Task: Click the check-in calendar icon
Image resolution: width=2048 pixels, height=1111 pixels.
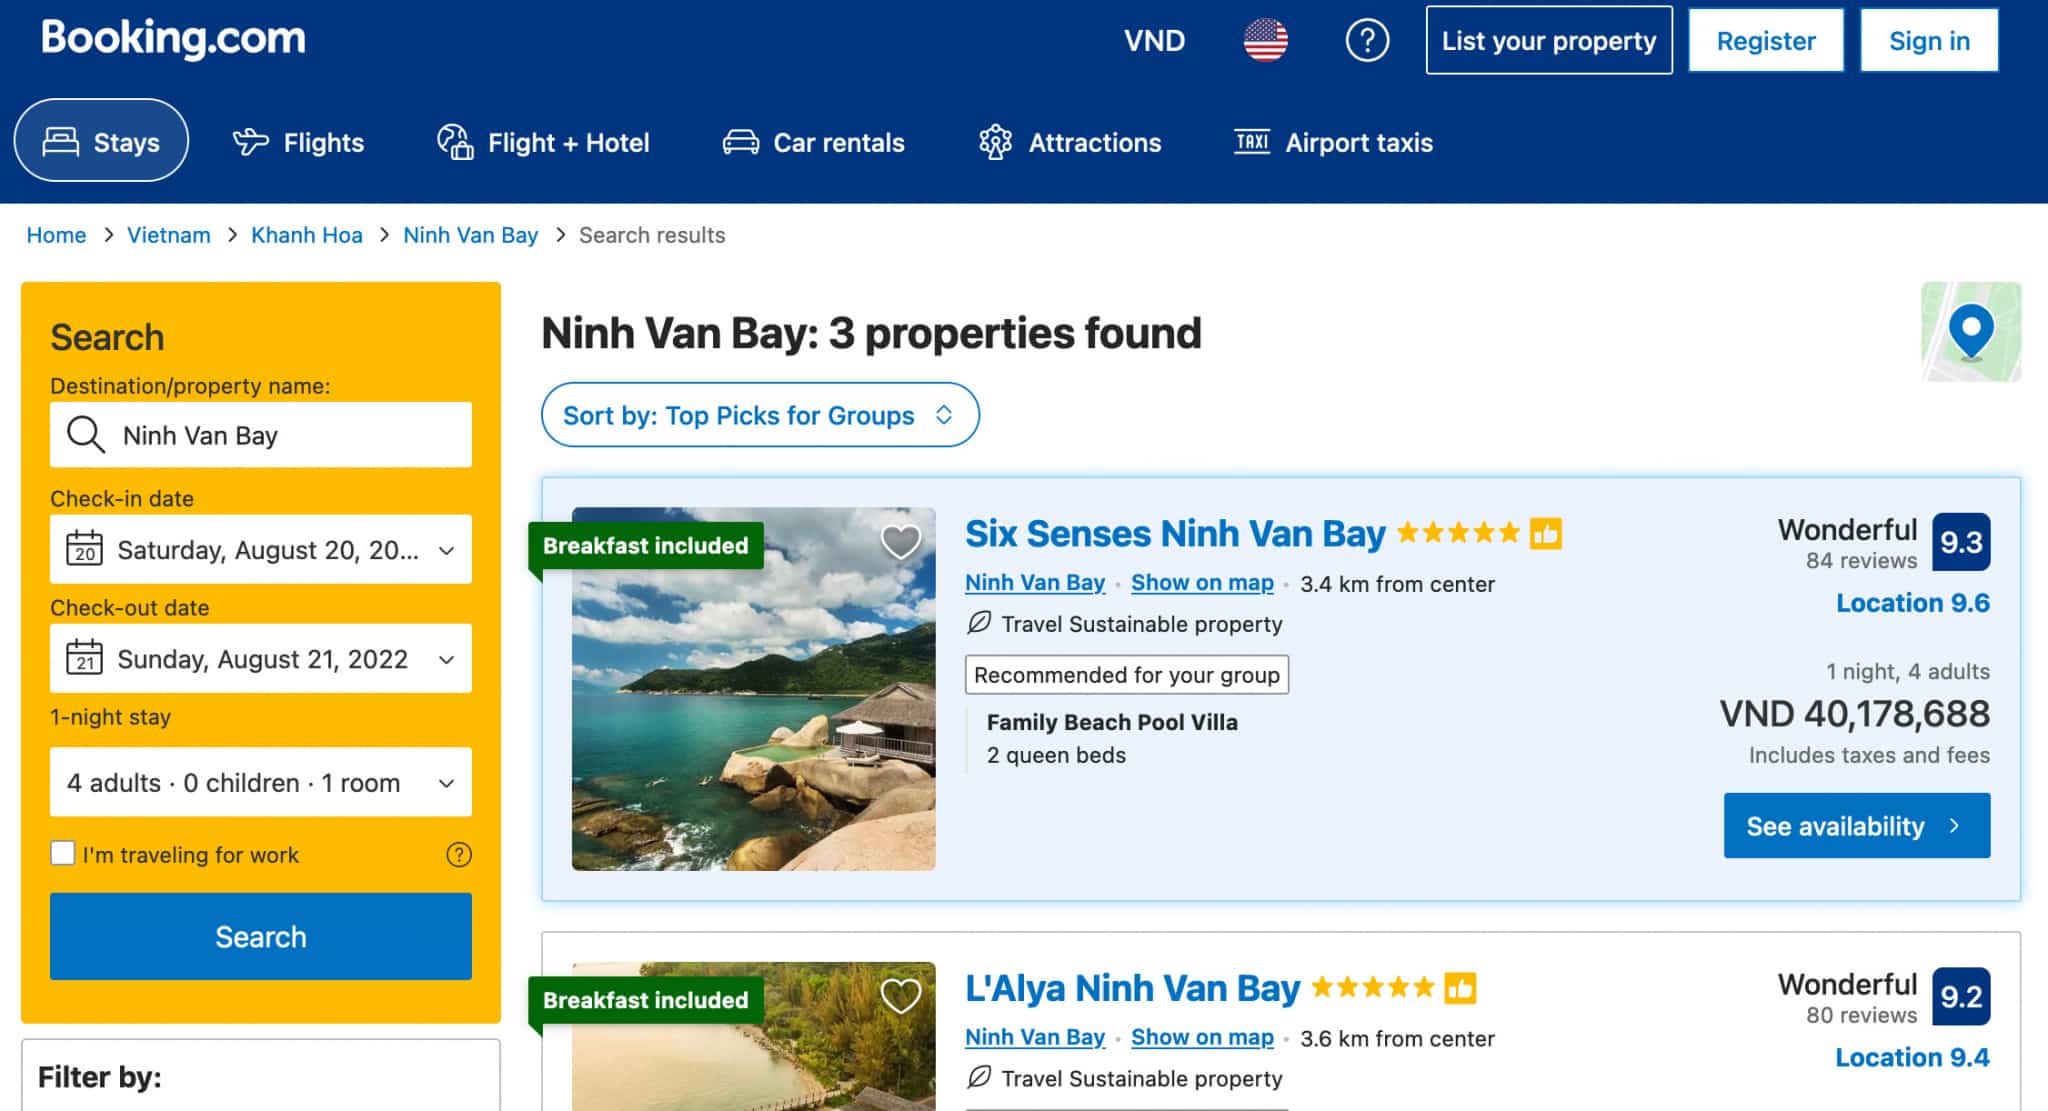Action: point(84,549)
